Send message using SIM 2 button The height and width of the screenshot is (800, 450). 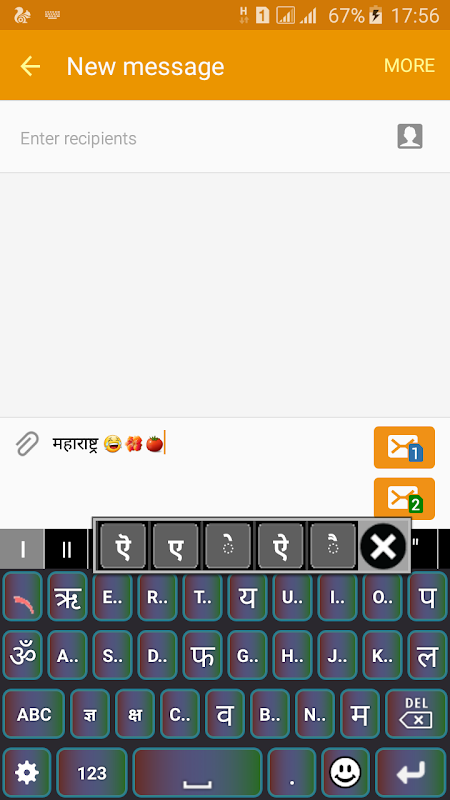404,498
